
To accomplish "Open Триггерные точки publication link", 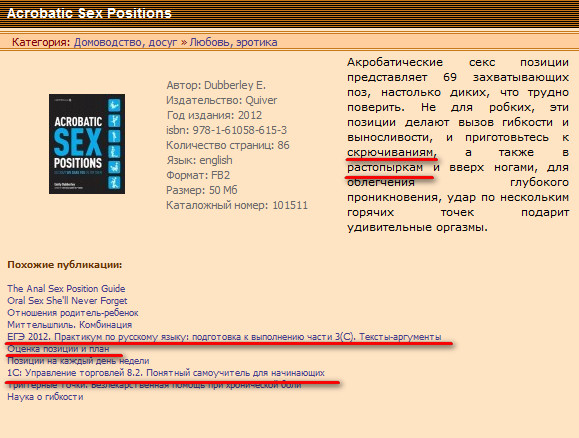I will point(154,385).
